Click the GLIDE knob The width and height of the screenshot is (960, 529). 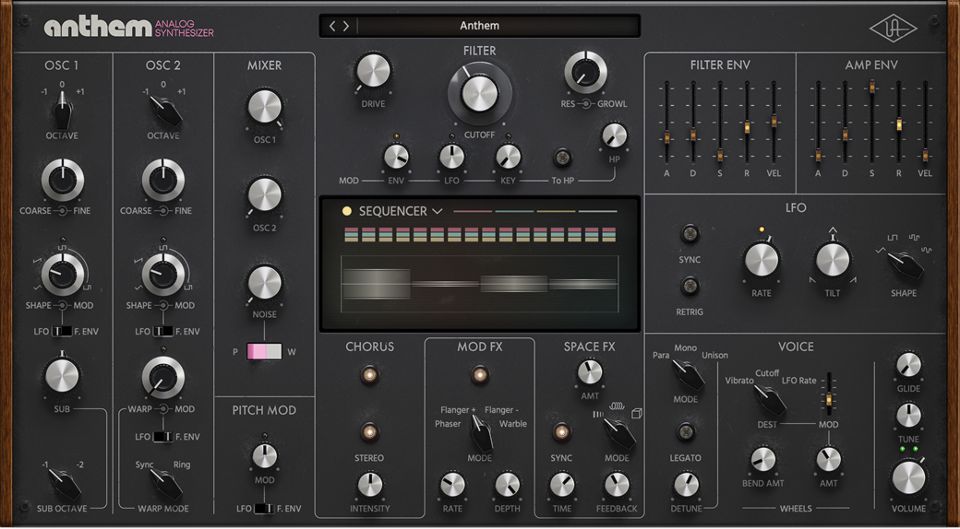pos(909,365)
